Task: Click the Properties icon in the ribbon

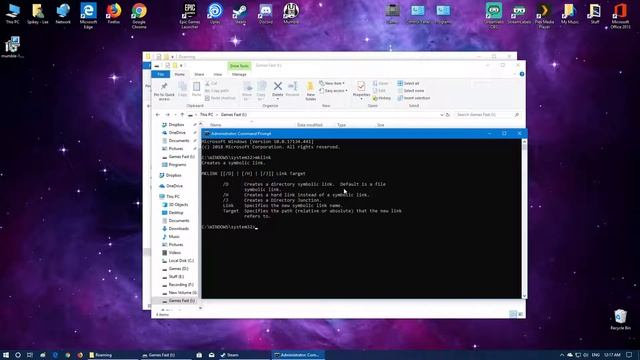Action: coord(361,87)
